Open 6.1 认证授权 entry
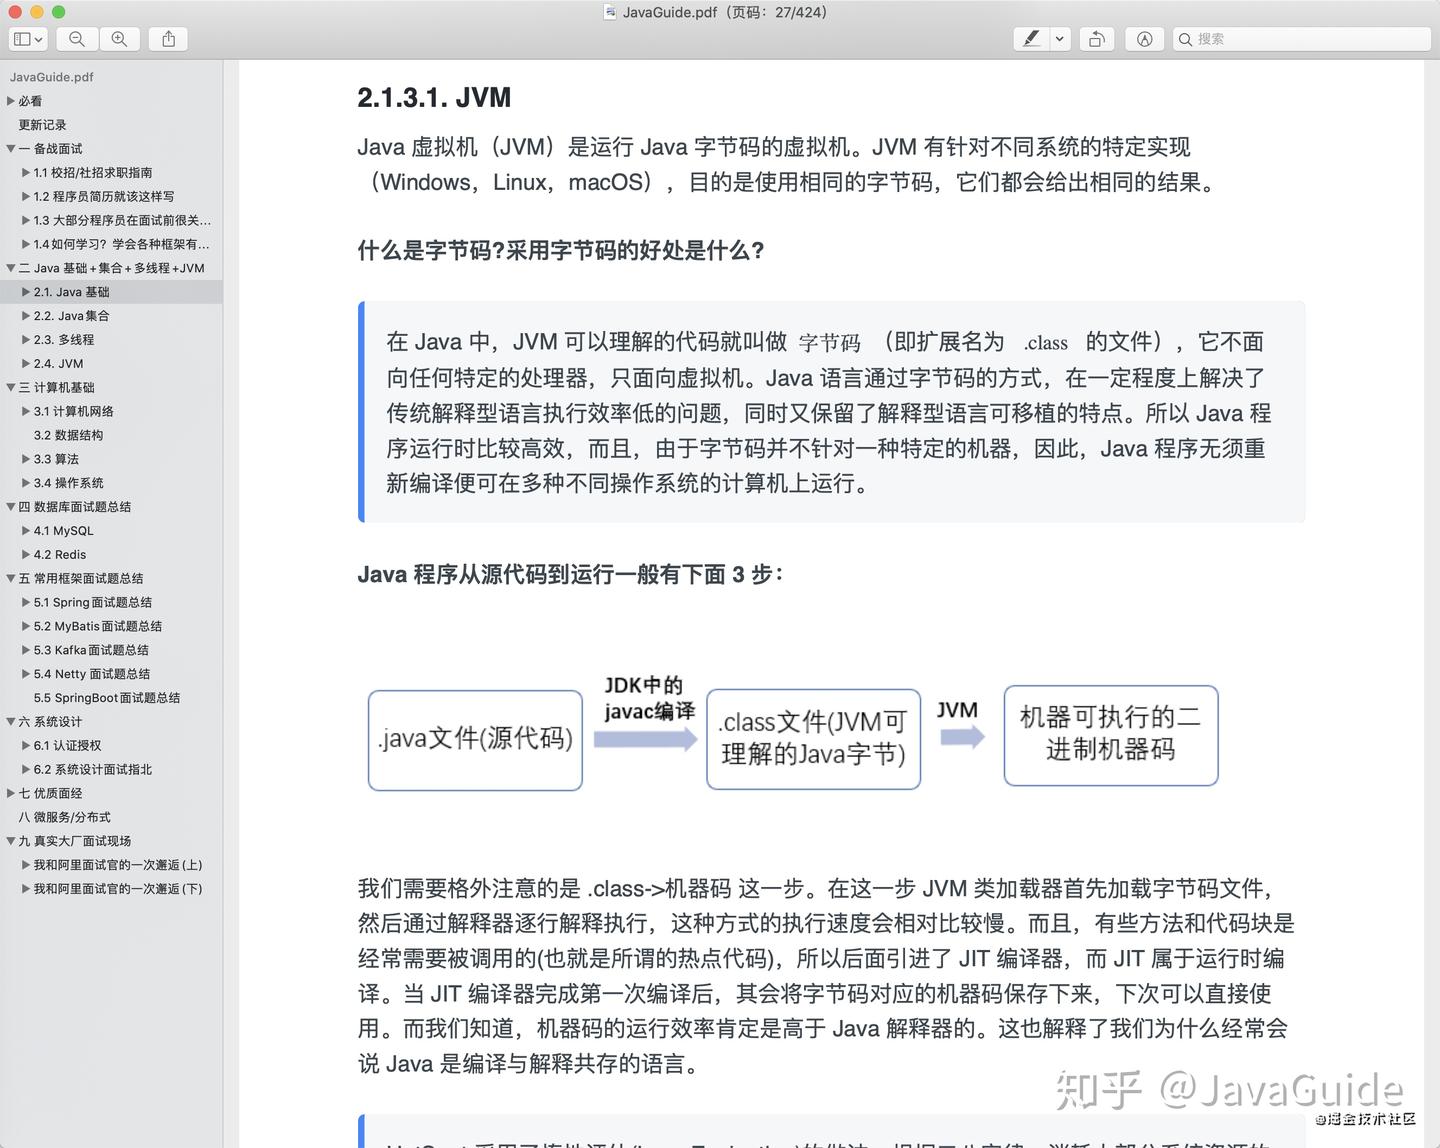 click(67, 746)
